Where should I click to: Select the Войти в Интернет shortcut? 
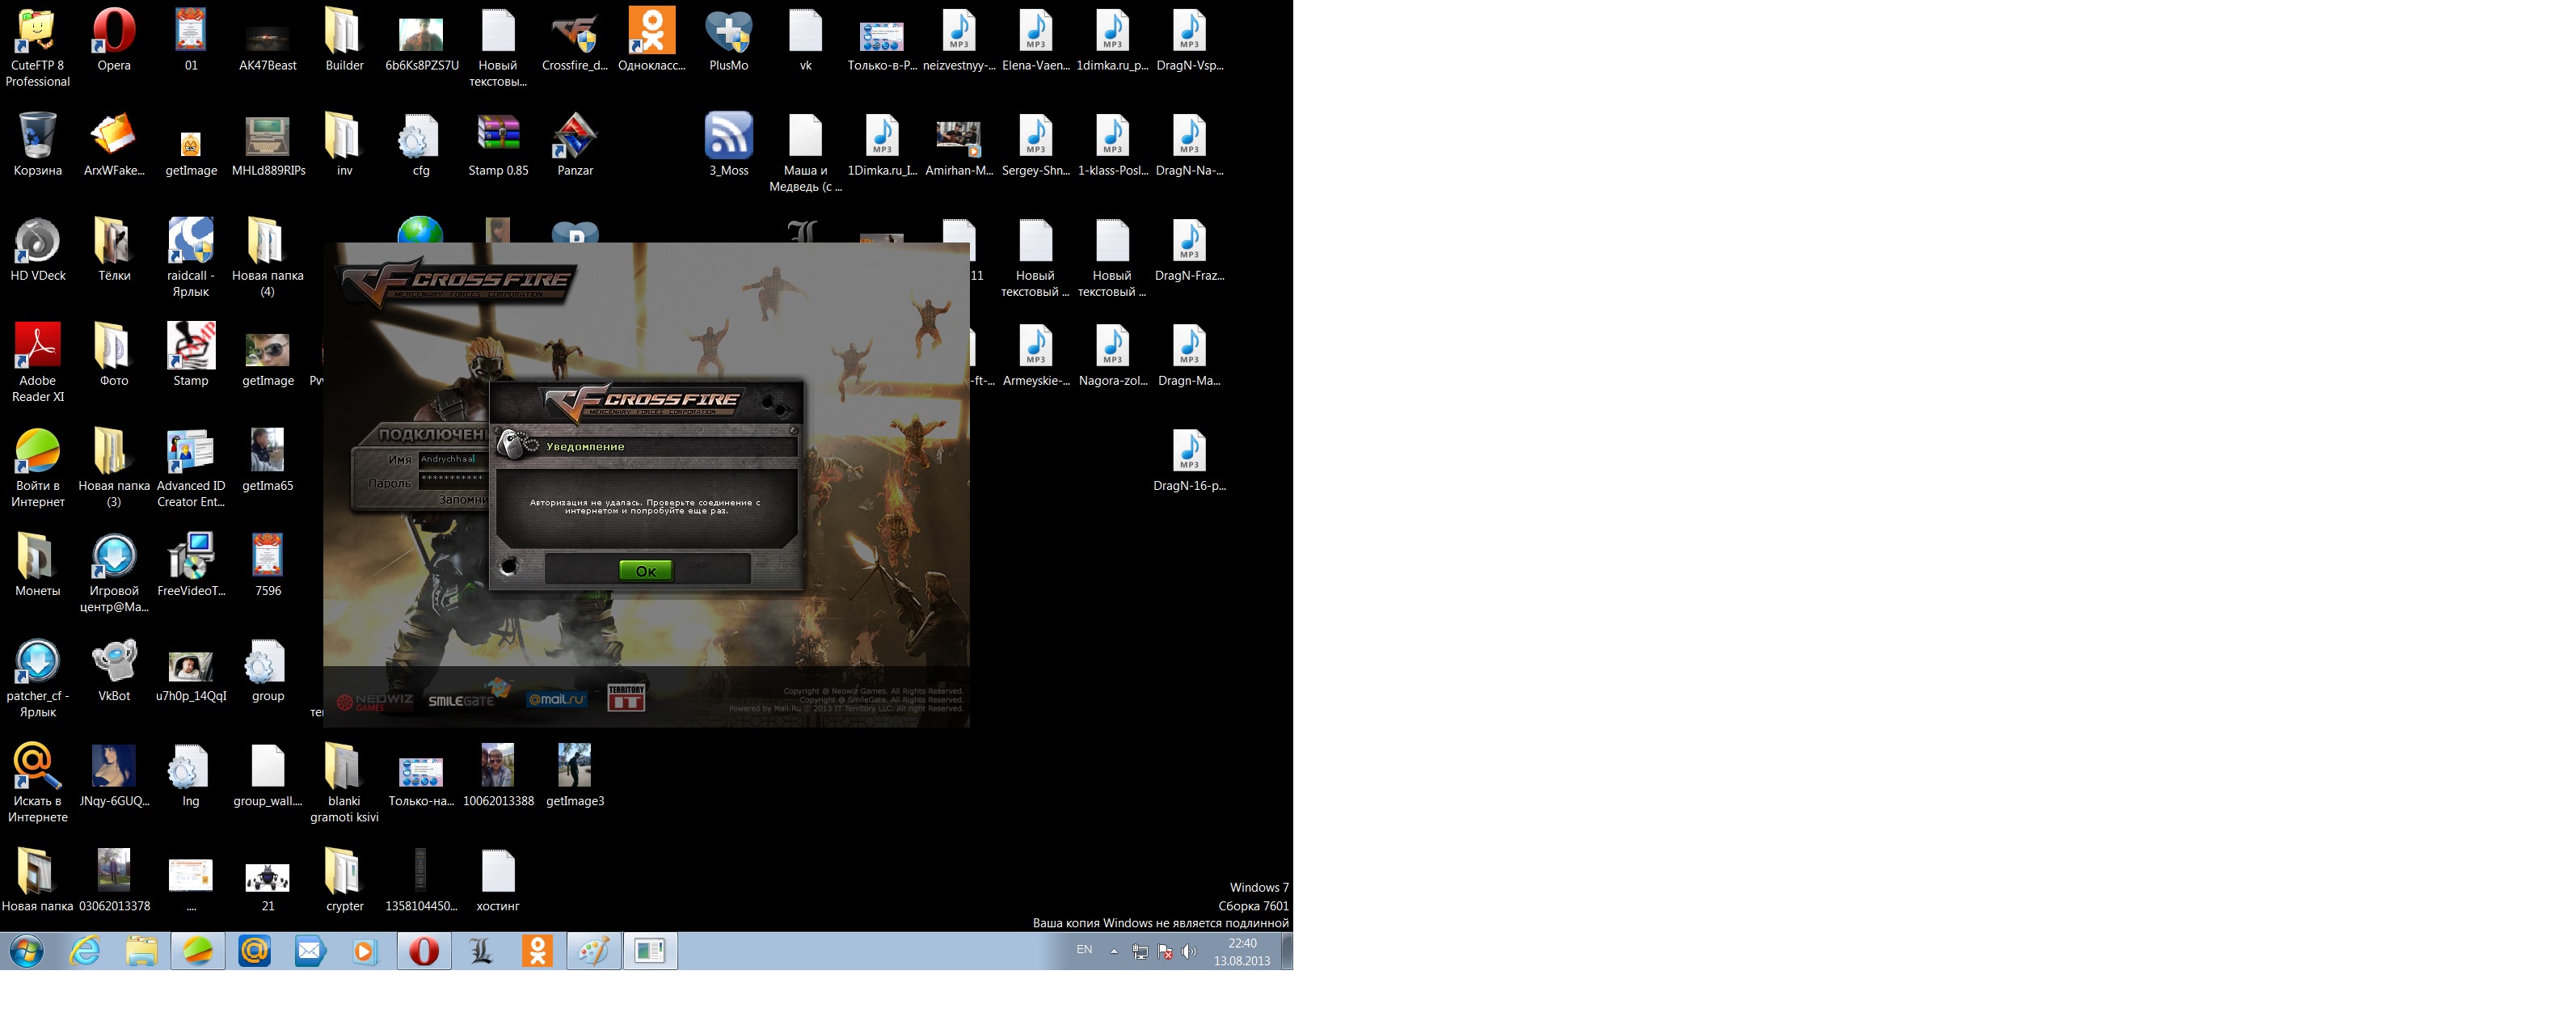pyautogui.click(x=37, y=468)
